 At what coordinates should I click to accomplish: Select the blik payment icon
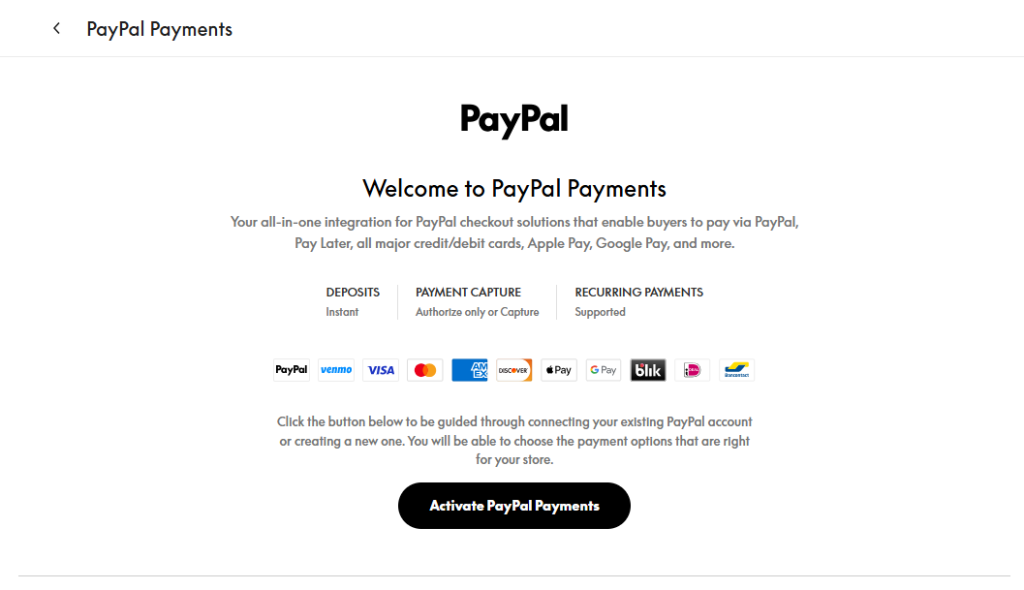648,369
